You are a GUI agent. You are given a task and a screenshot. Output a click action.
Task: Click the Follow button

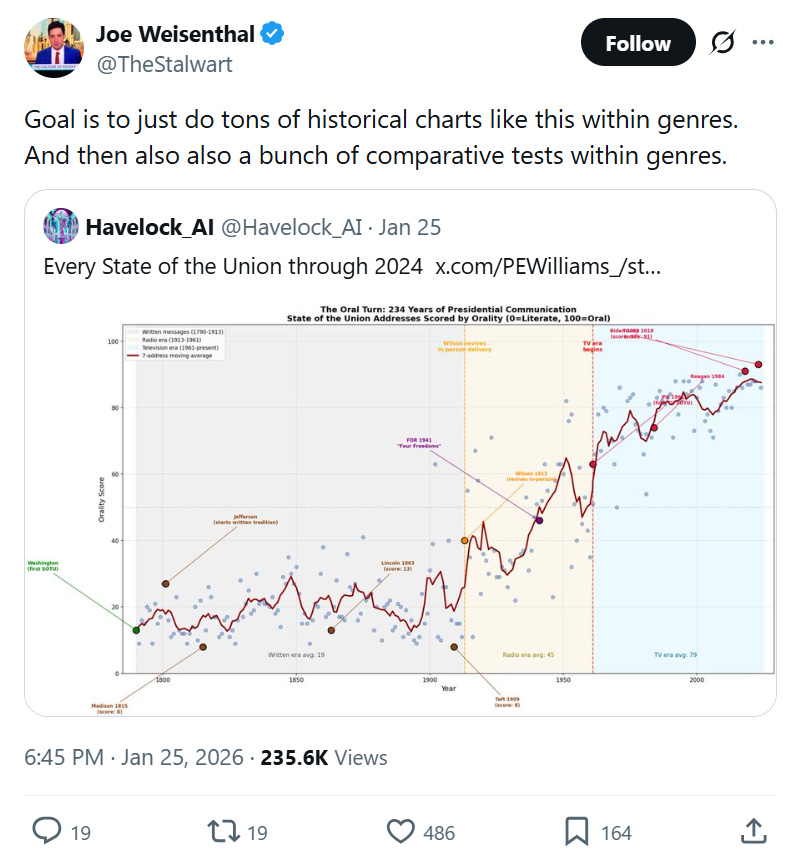tap(638, 43)
